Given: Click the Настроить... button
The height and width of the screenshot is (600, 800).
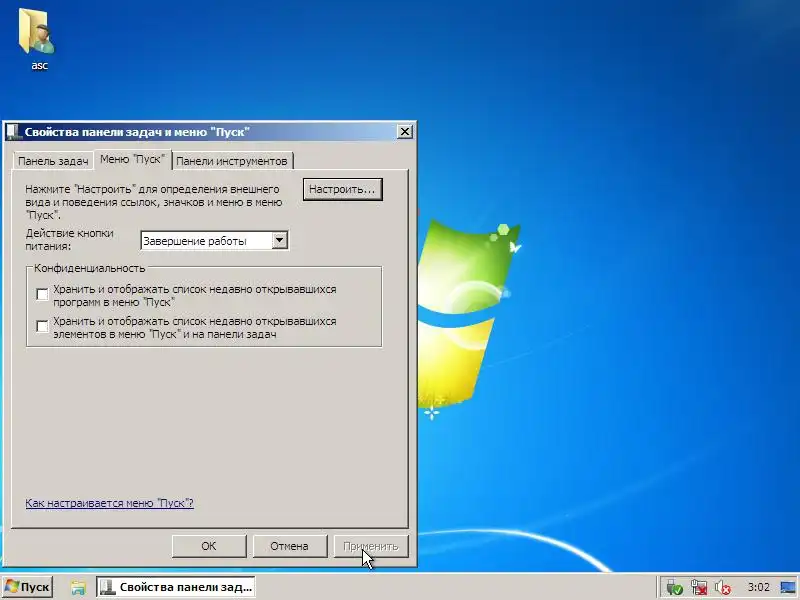Looking at the screenshot, I should (342, 189).
